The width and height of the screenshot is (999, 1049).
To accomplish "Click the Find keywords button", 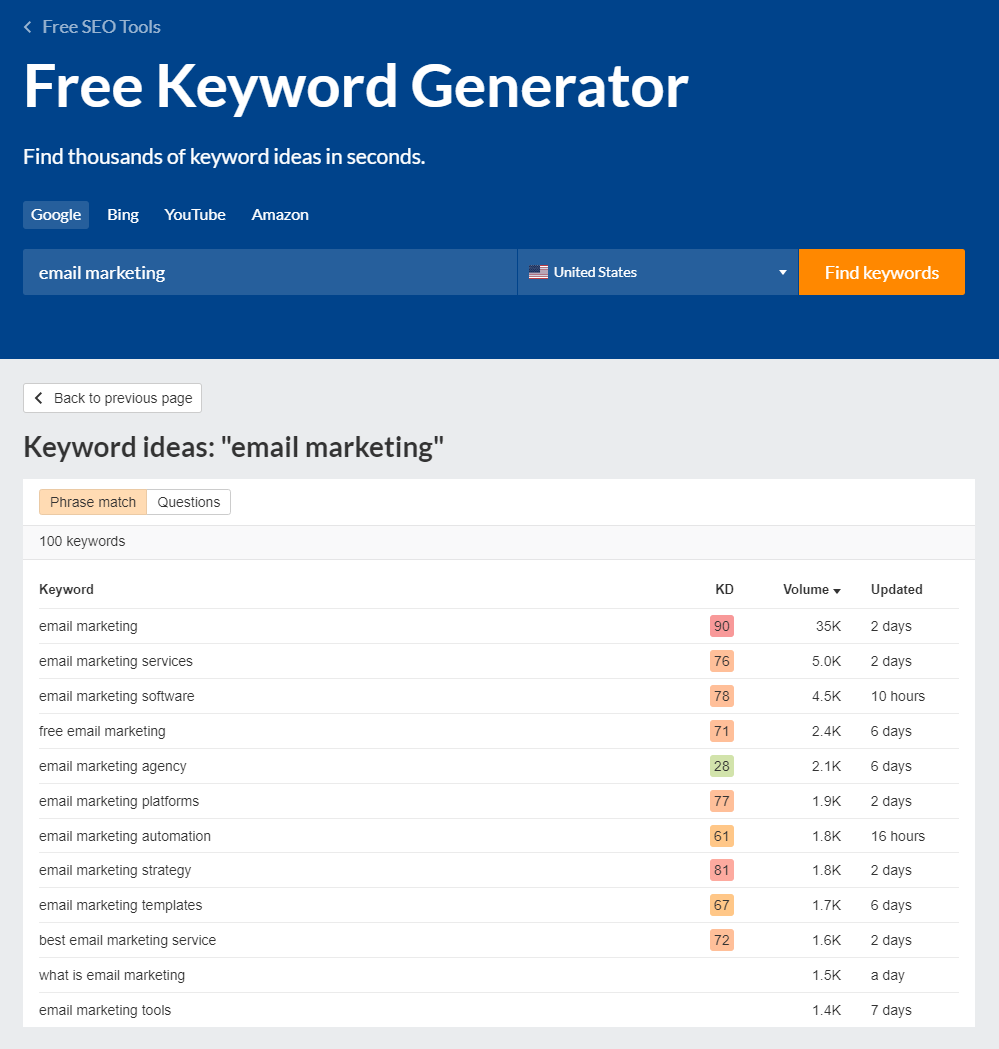I will coord(881,271).
